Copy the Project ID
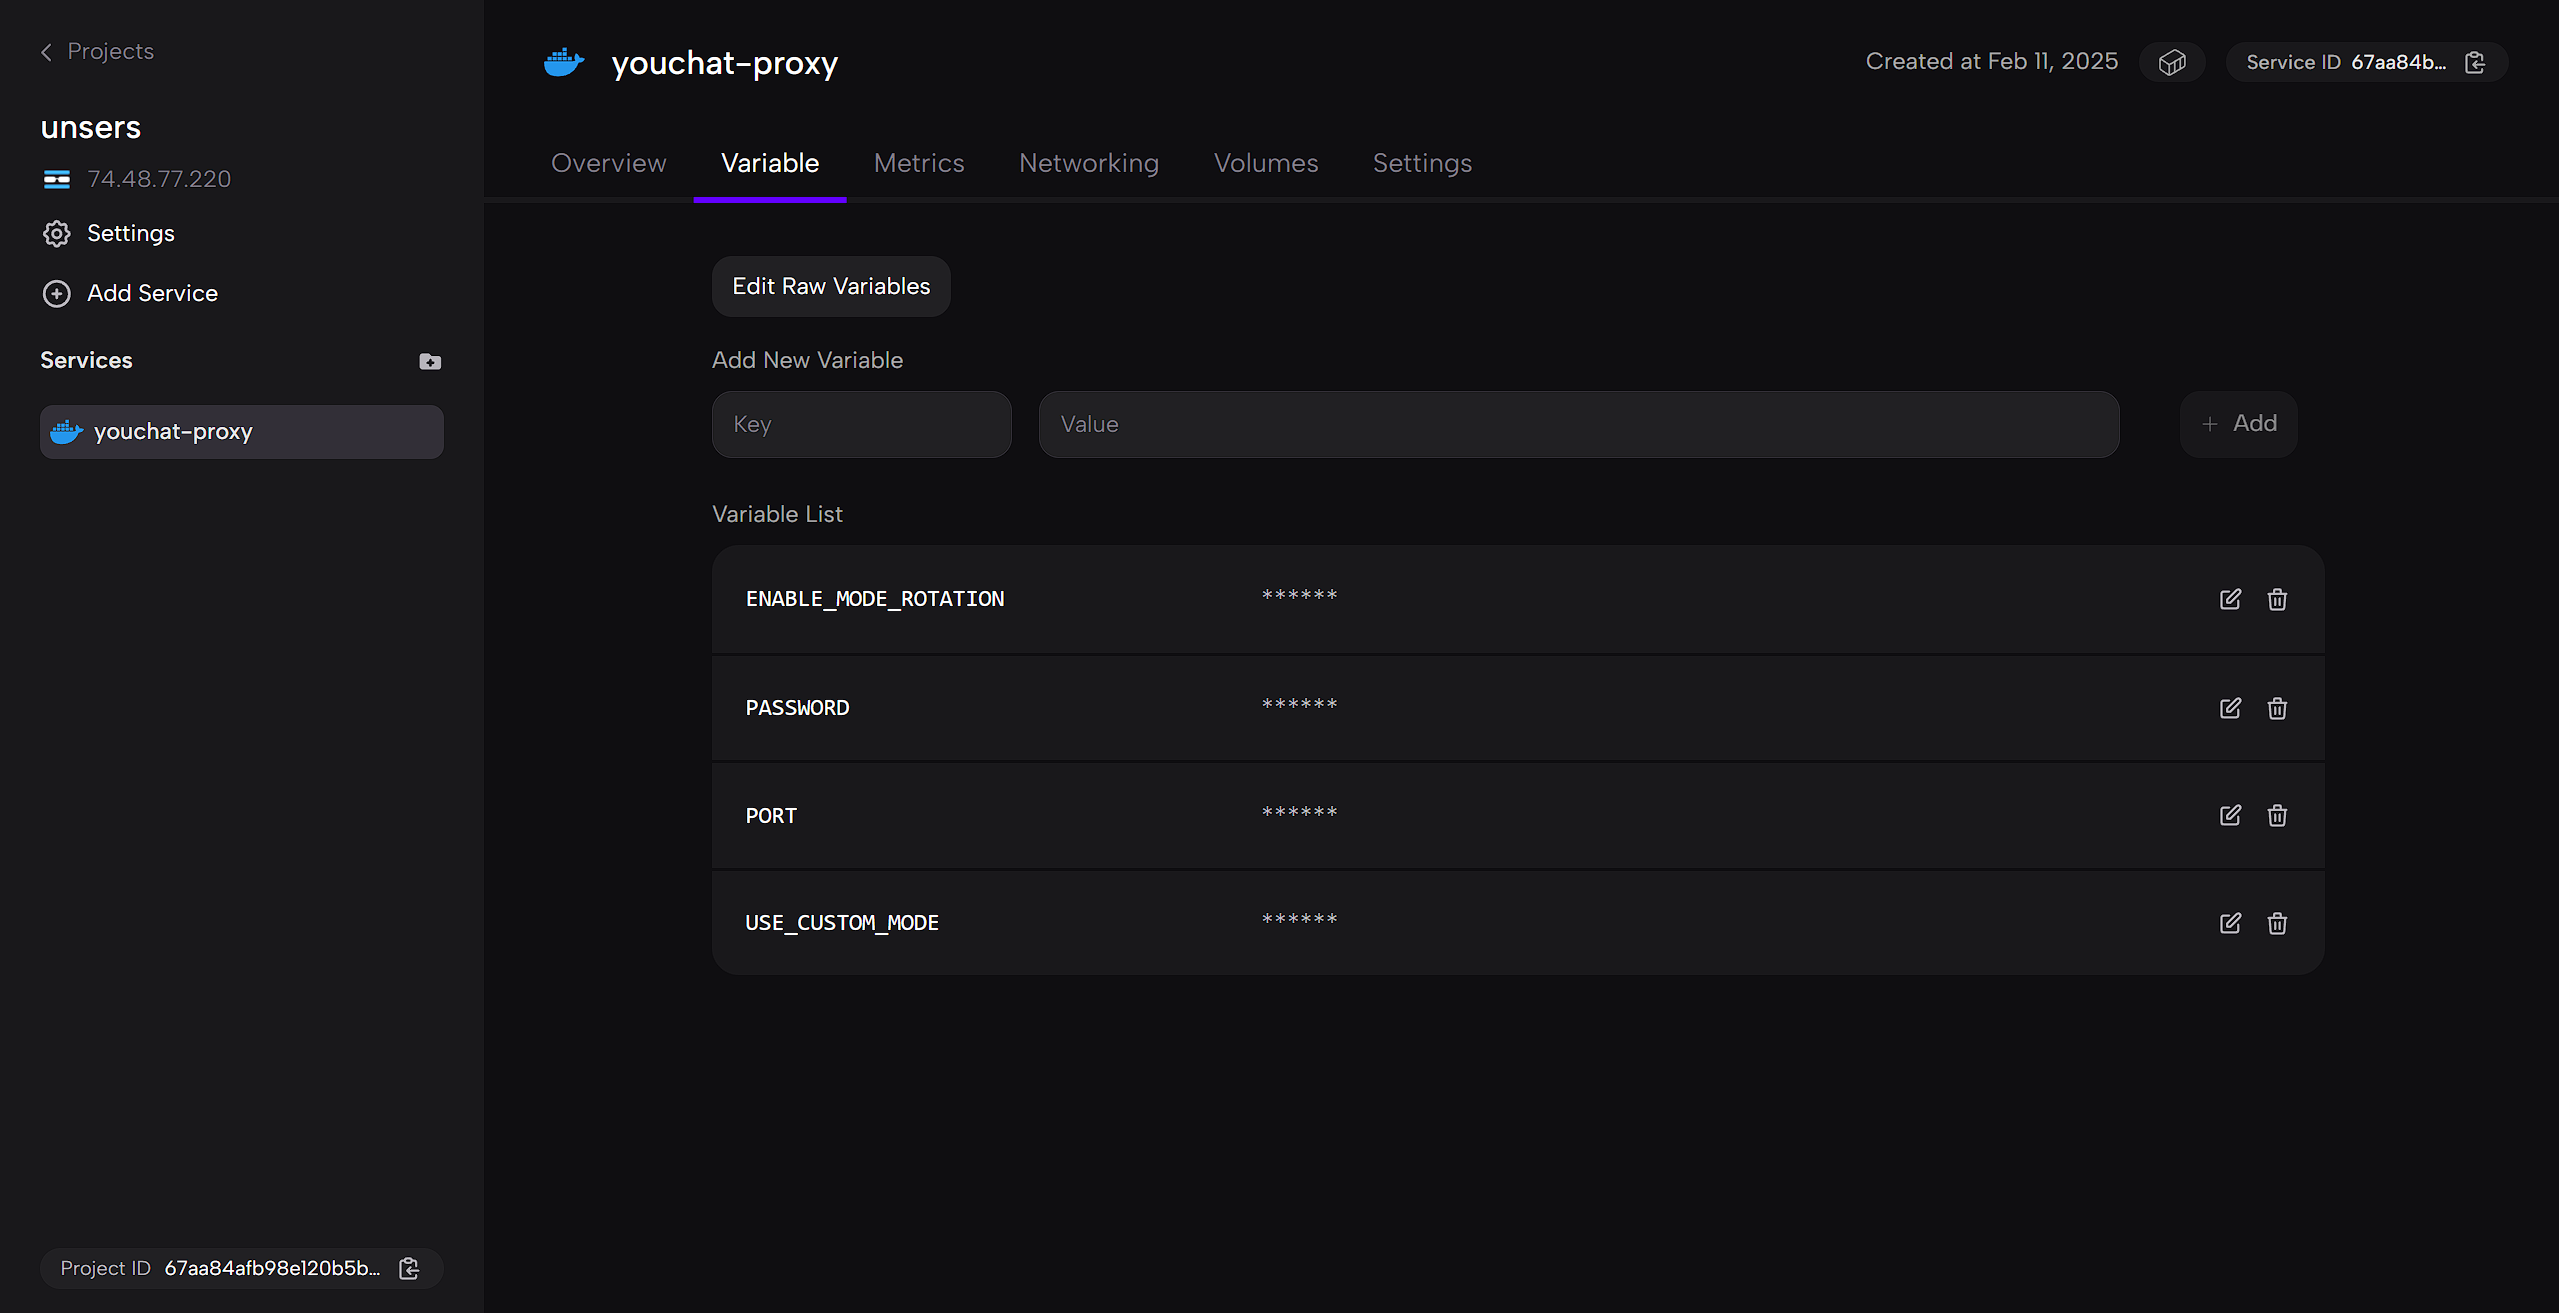2559x1313 pixels. 409,1268
